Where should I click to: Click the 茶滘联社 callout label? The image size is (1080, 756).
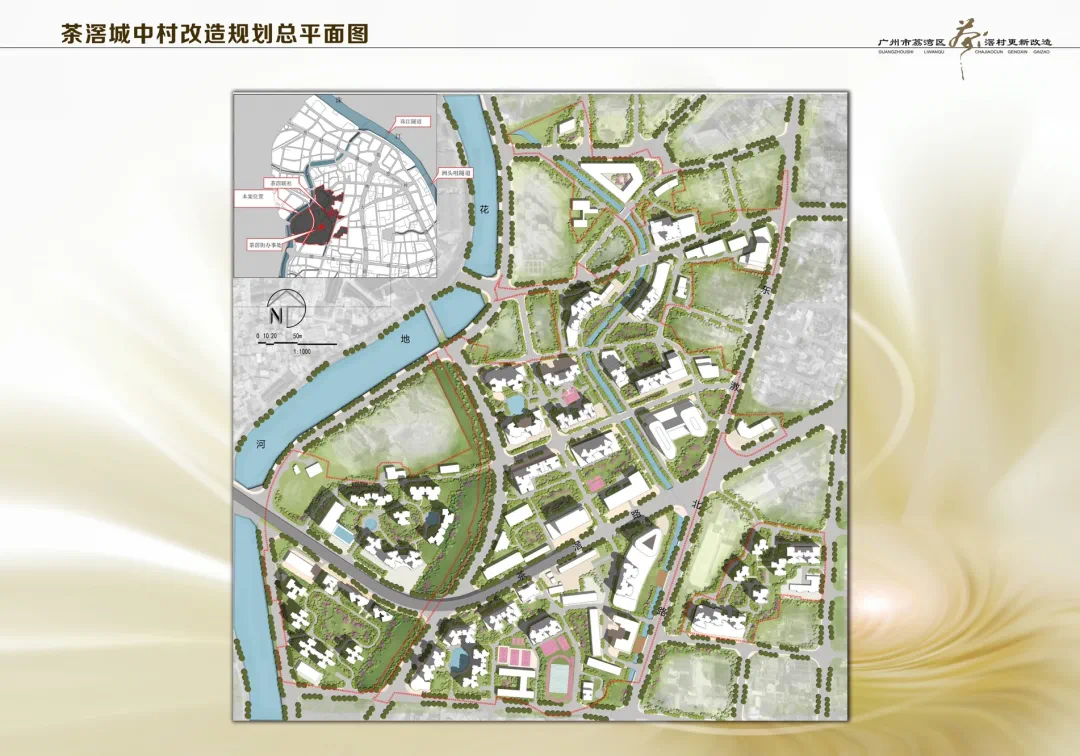pyautogui.click(x=280, y=184)
